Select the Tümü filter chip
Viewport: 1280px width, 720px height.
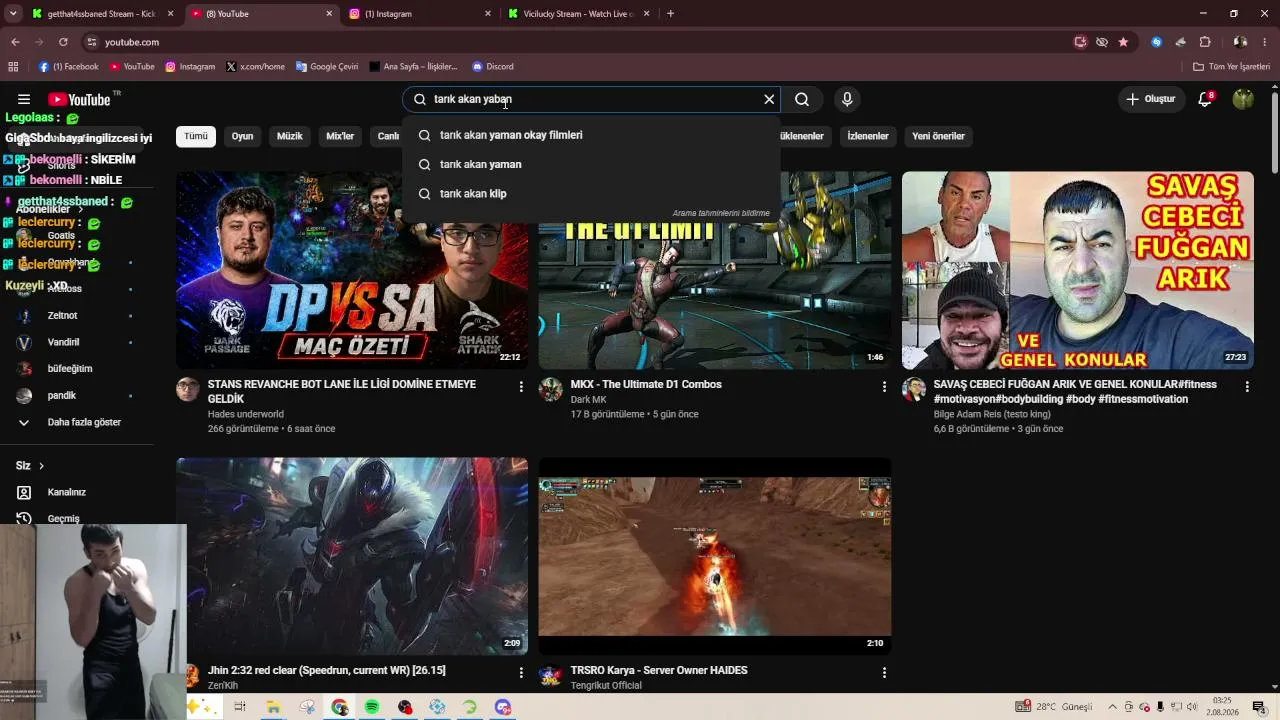196,136
